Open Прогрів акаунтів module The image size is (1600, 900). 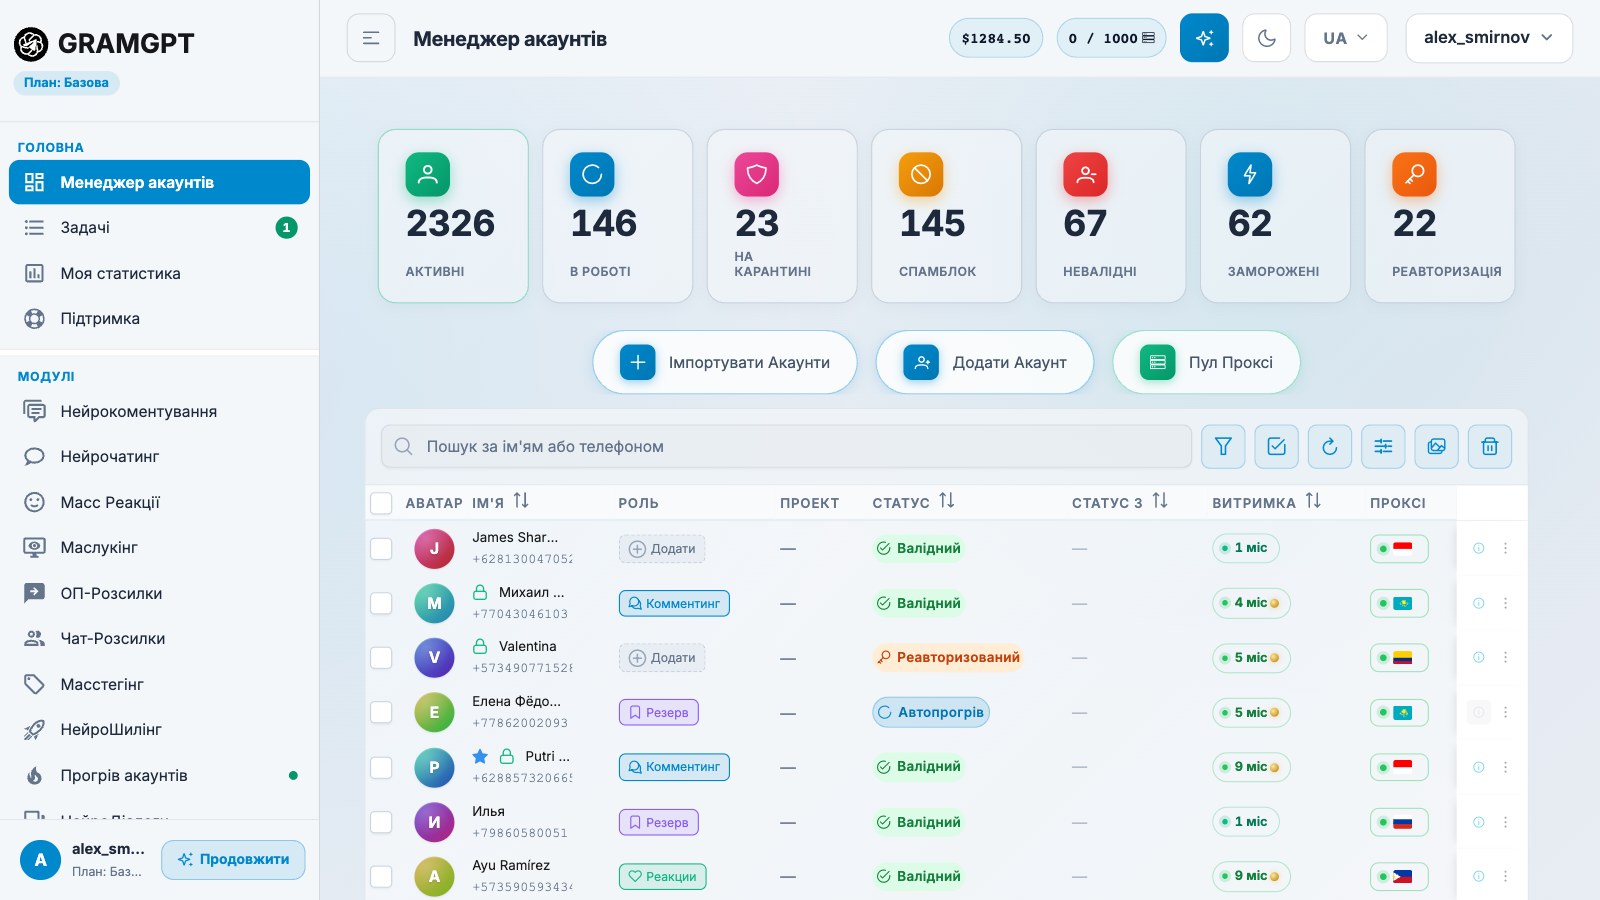click(x=159, y=775)
